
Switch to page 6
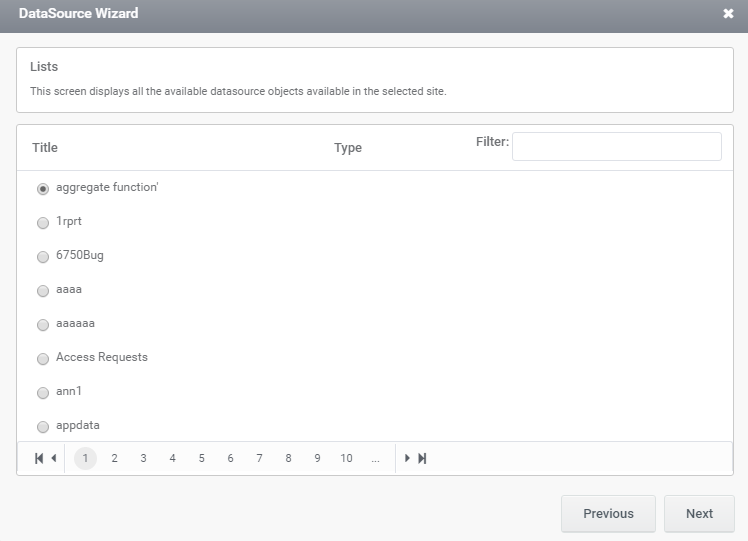coord(230,458)
